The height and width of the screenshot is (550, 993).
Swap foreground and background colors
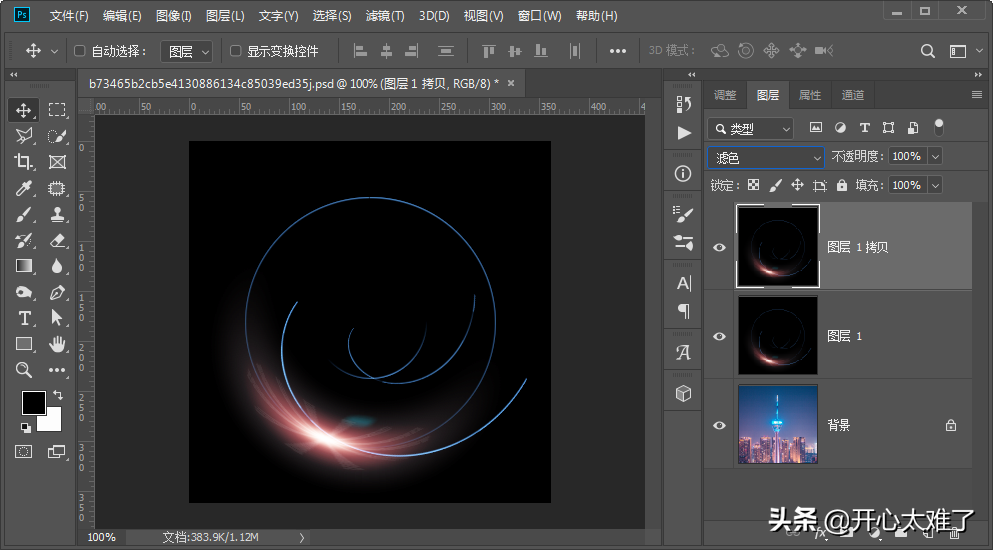coord(58,395)
